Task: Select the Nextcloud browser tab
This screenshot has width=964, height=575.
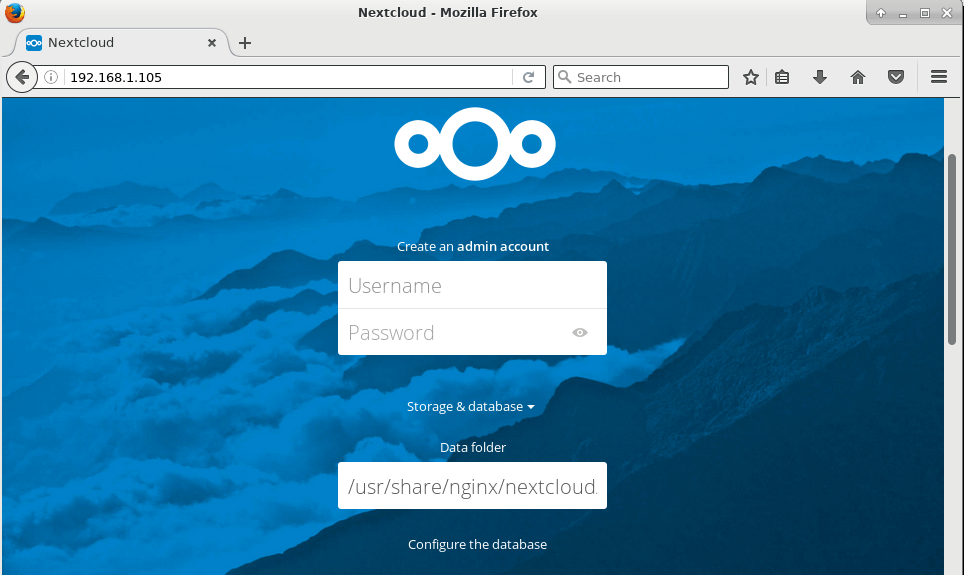Action: 110,43
